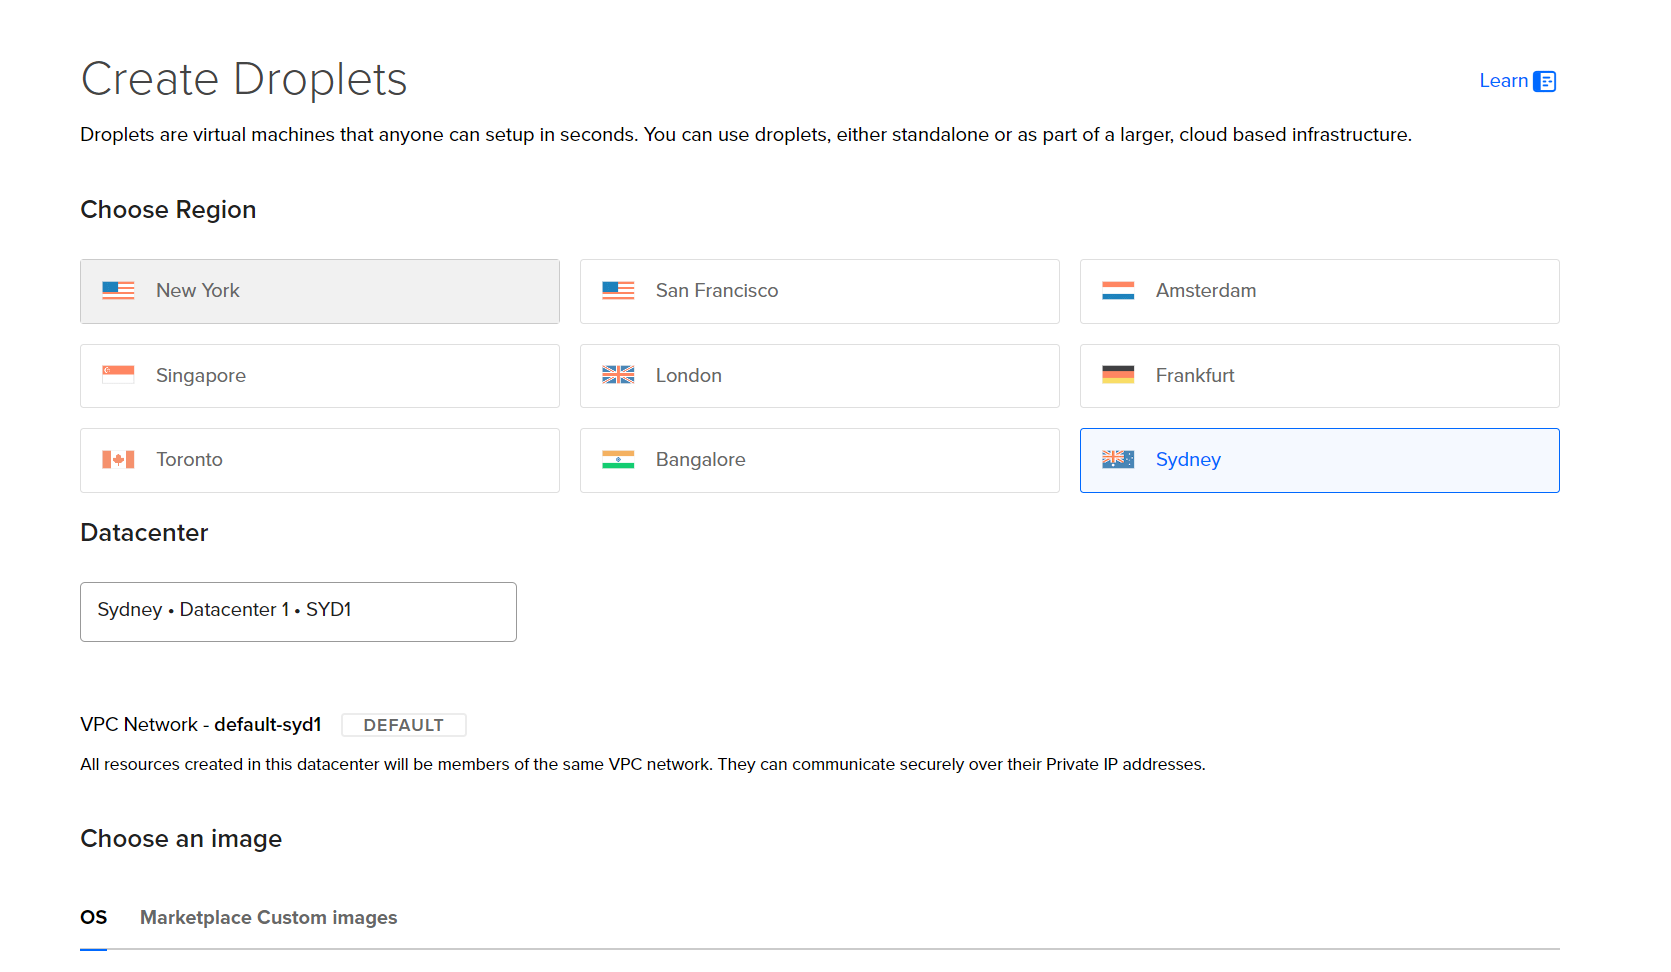Click the US flag icon beside San Francisco
The height and width of the screenshot is (972, 1671).
point(618,290)
